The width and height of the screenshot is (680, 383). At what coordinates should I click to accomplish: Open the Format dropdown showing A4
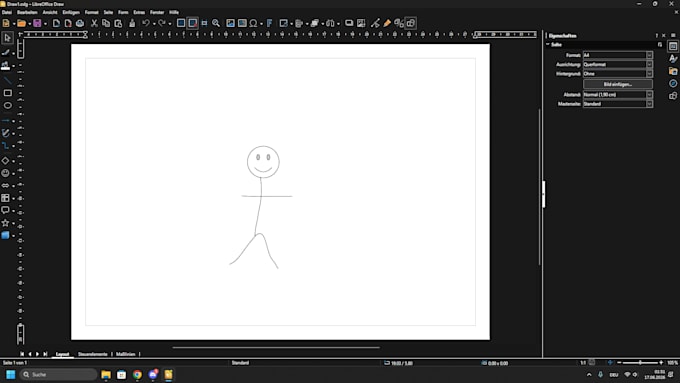point(618,55)
